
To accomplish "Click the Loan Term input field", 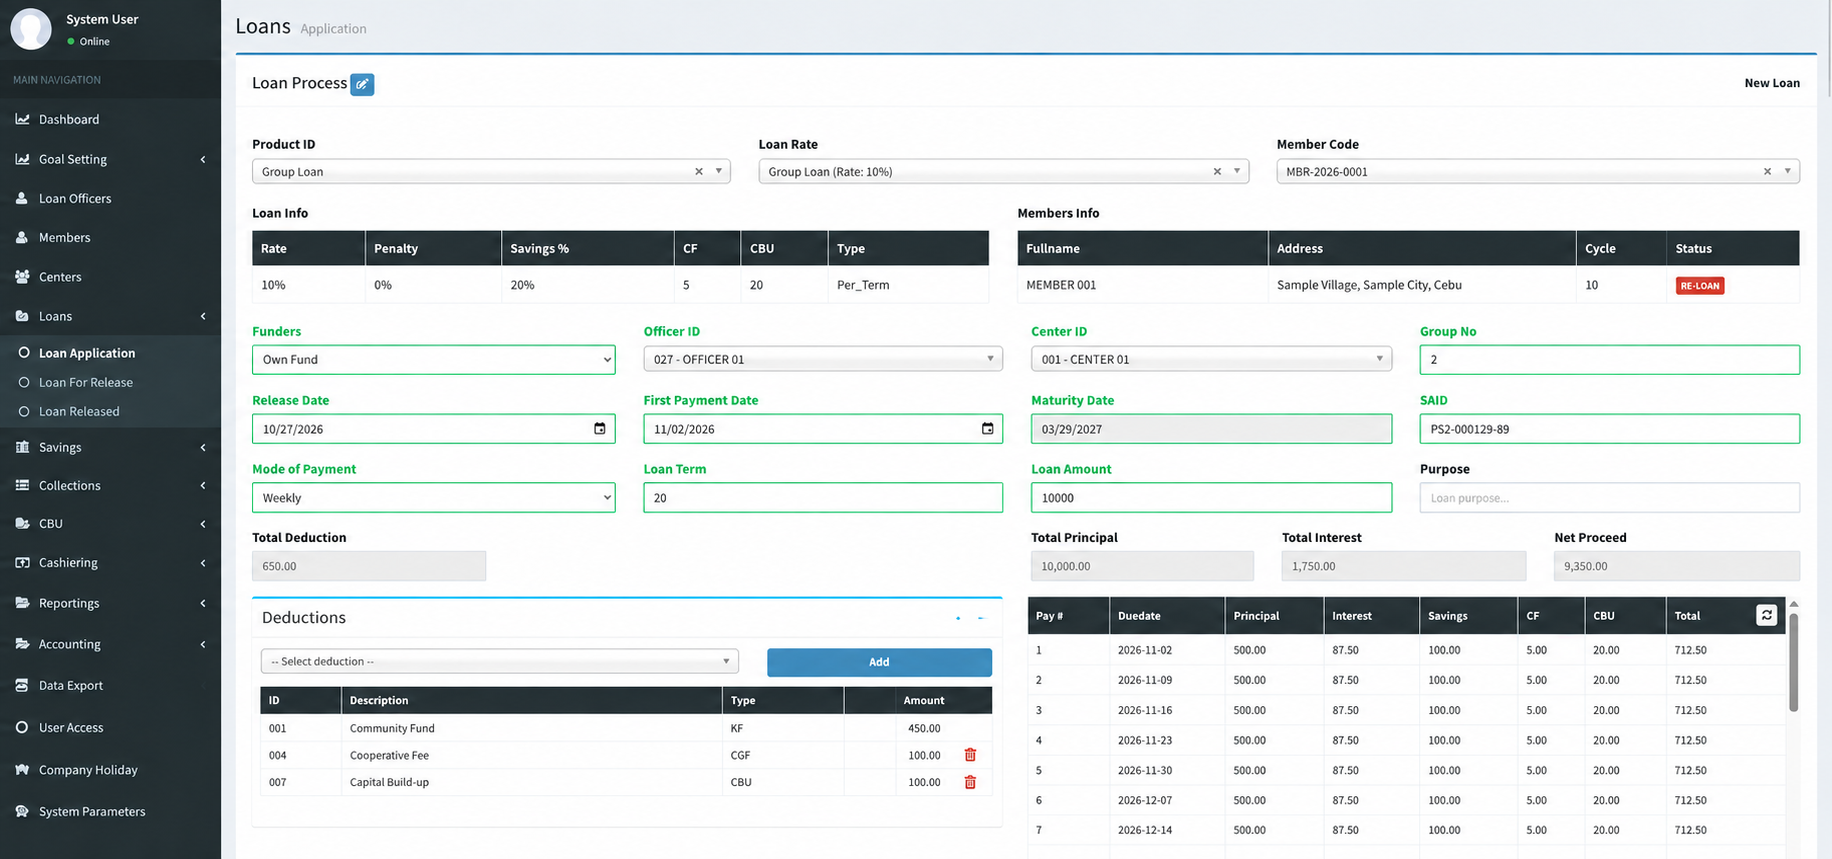I will 823,498.
